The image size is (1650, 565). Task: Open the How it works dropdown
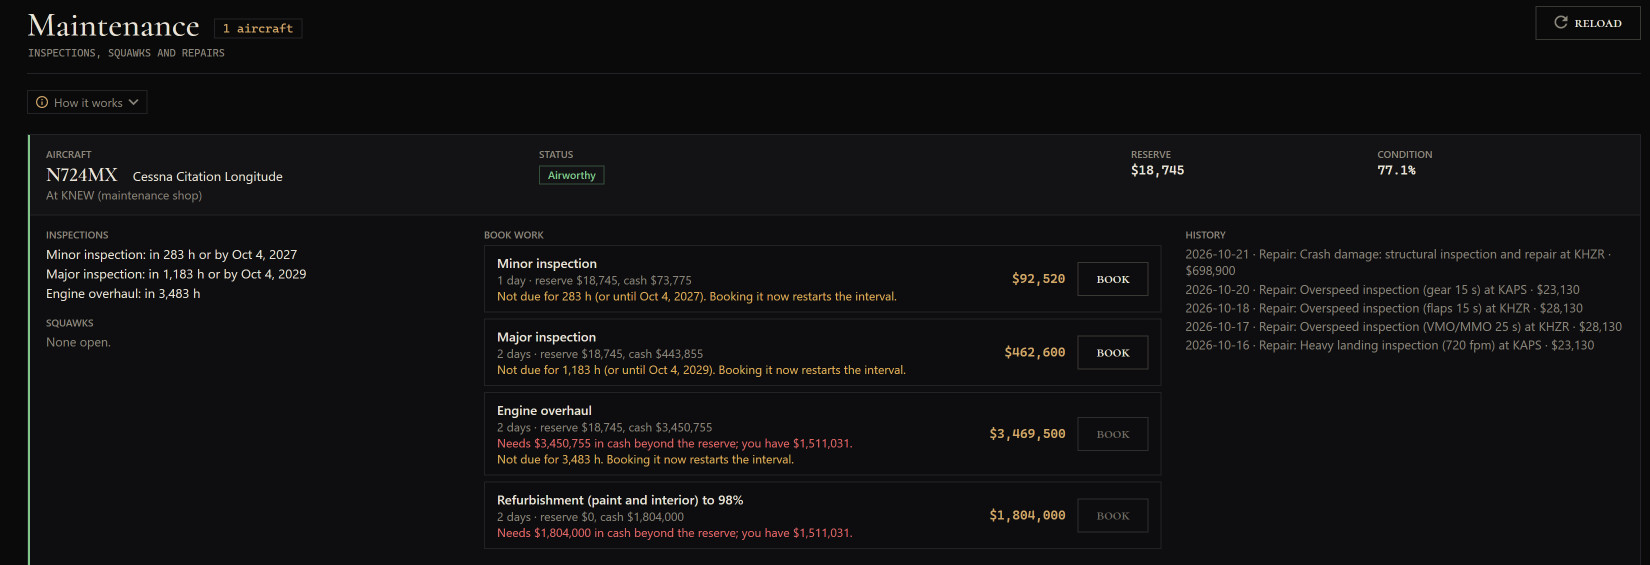tap(87, 102)
